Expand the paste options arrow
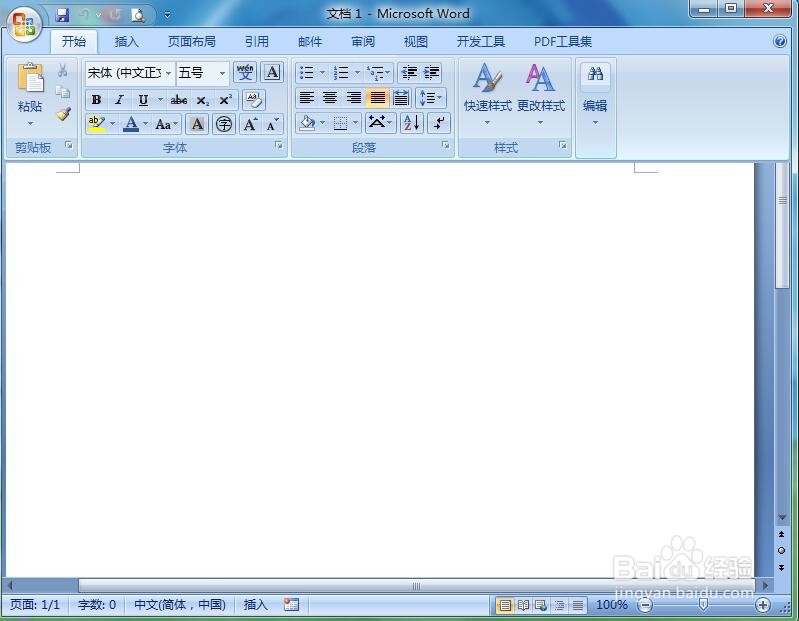Viewport: 799px width, 621px height. (30, 123)
